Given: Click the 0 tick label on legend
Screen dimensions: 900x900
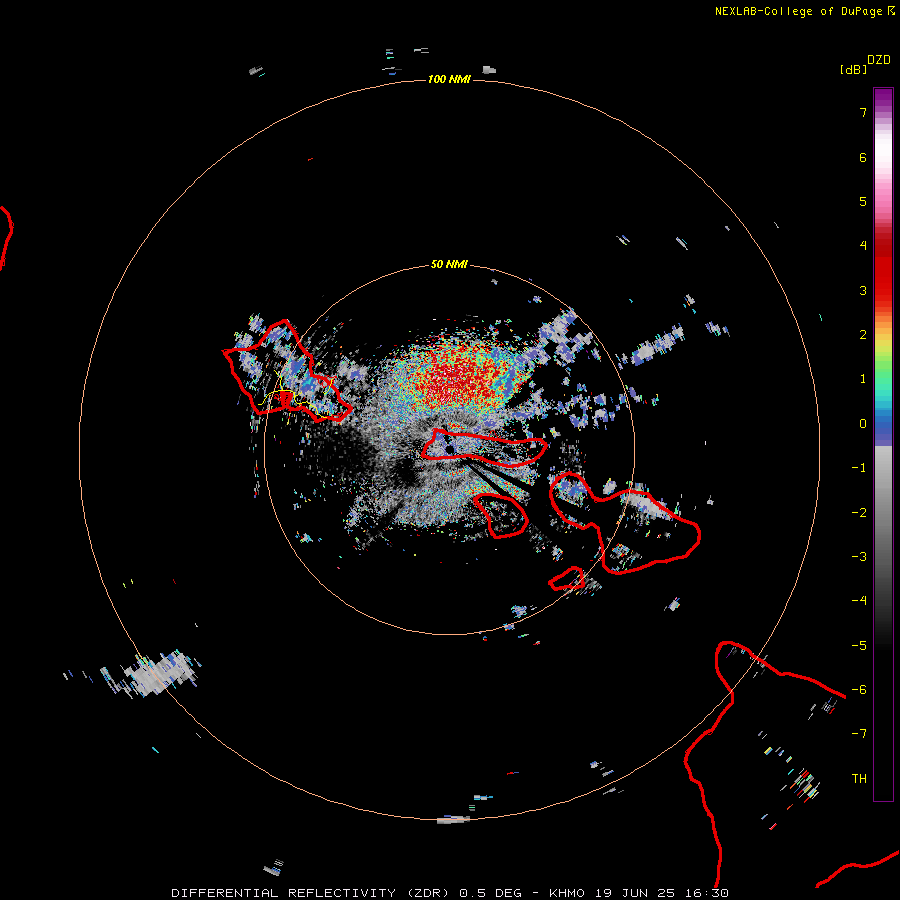Looking at the screenshot, I should click(x=863, y=424).
